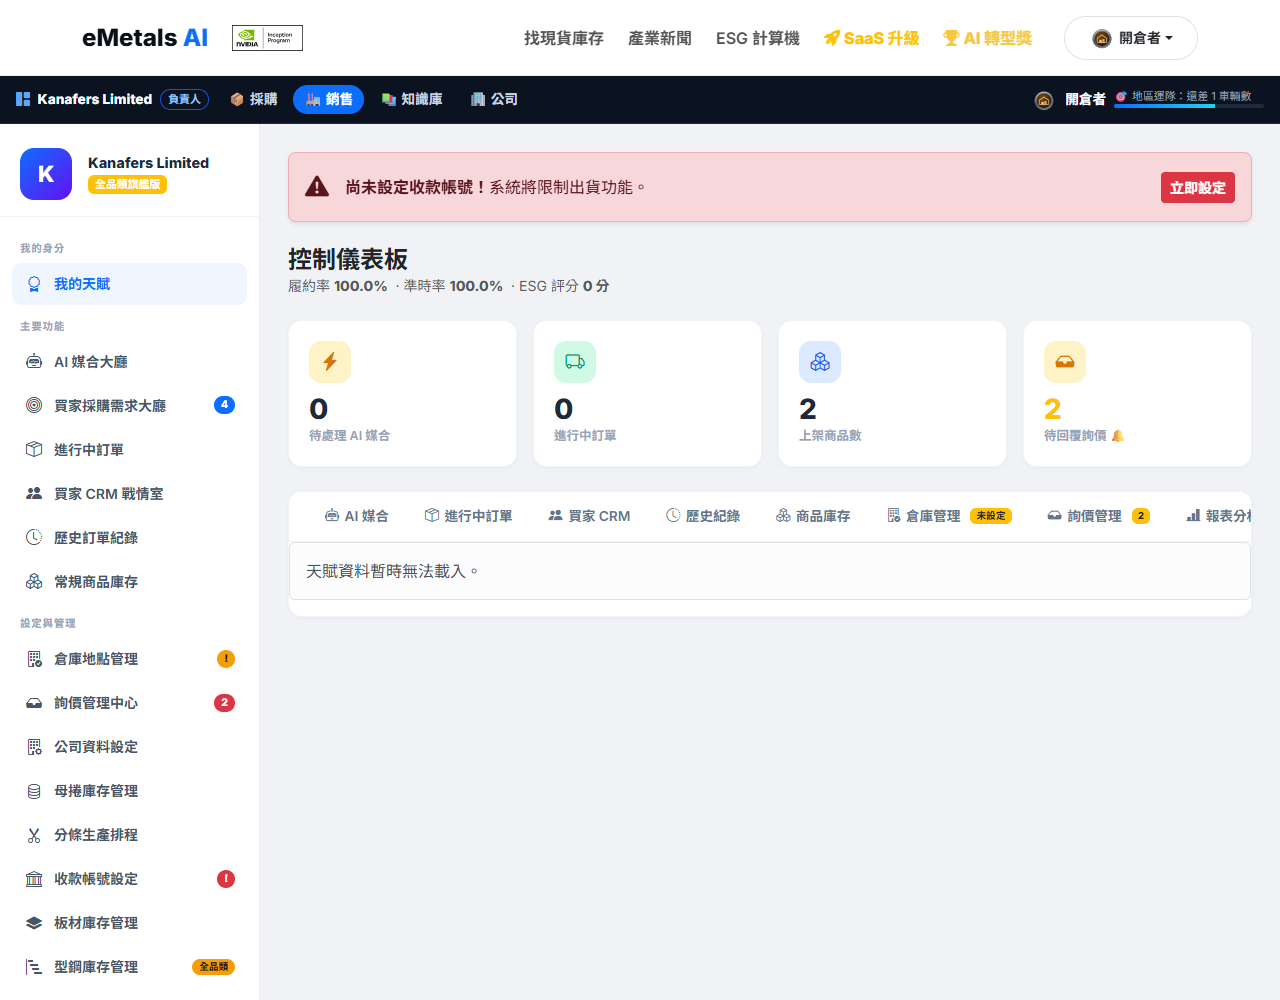Switch to the 報表分析 dashboard tab
This screenshot has height=1000, width=1280.
[x=1219, y=516]
